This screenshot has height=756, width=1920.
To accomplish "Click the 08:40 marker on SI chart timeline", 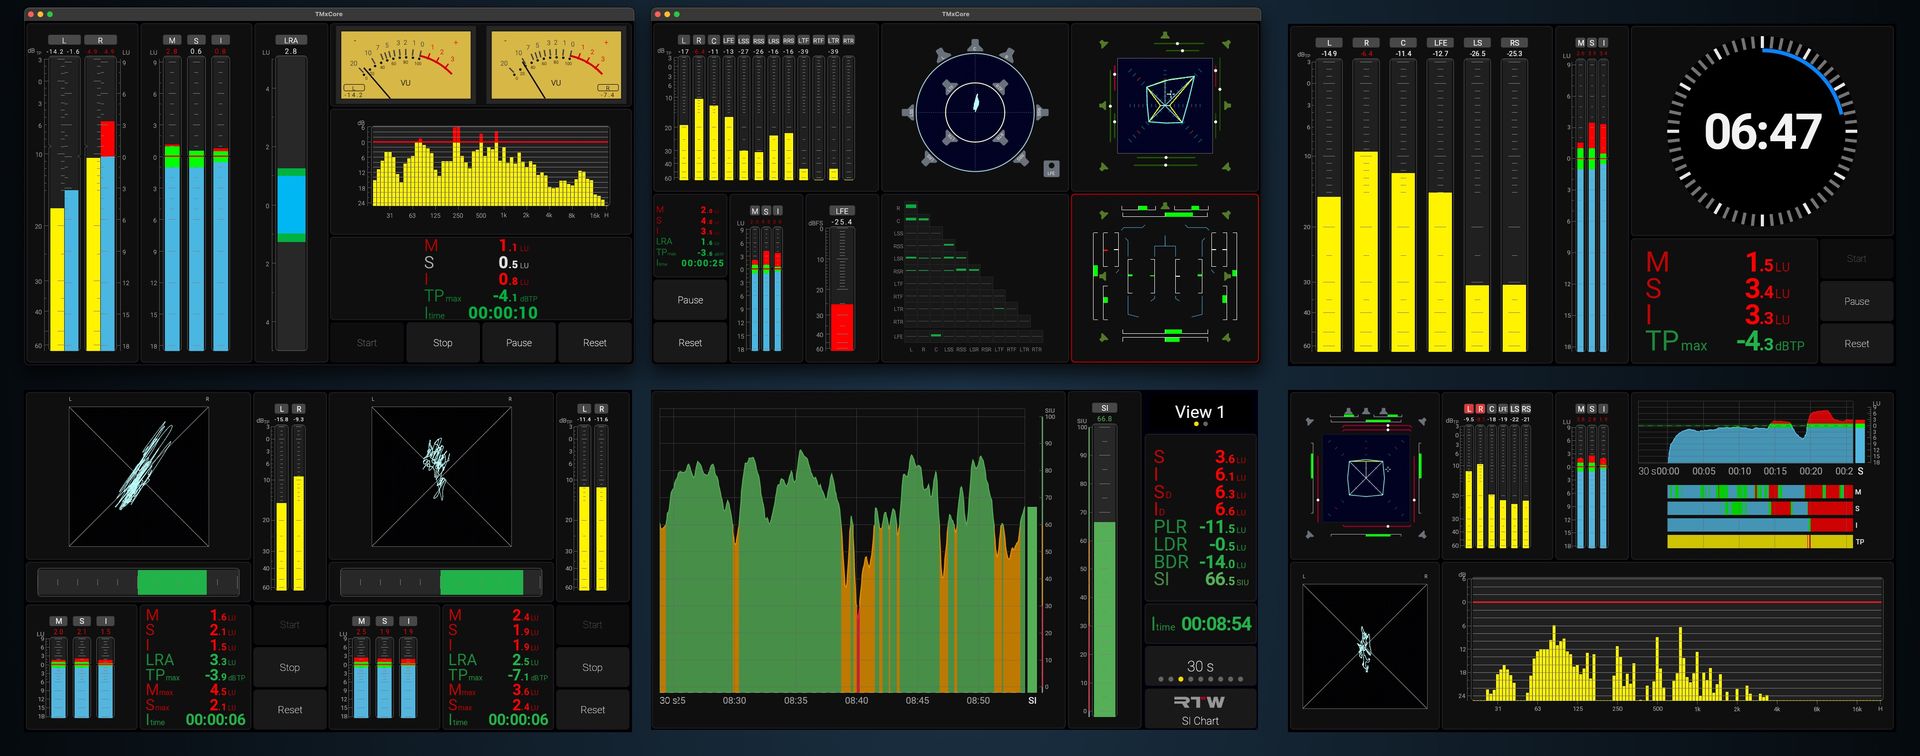I will point(856,701).
